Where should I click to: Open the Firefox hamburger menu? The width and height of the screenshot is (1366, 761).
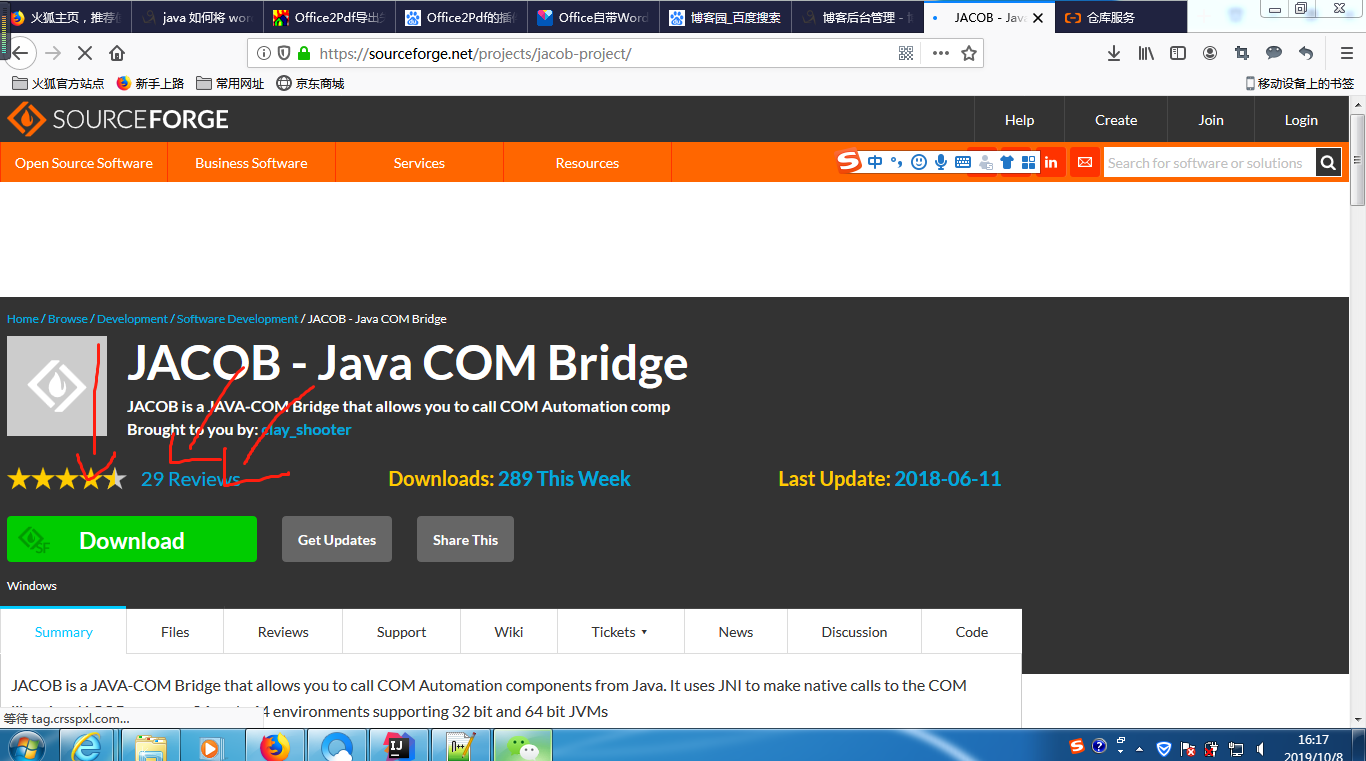click(1345, 53)
